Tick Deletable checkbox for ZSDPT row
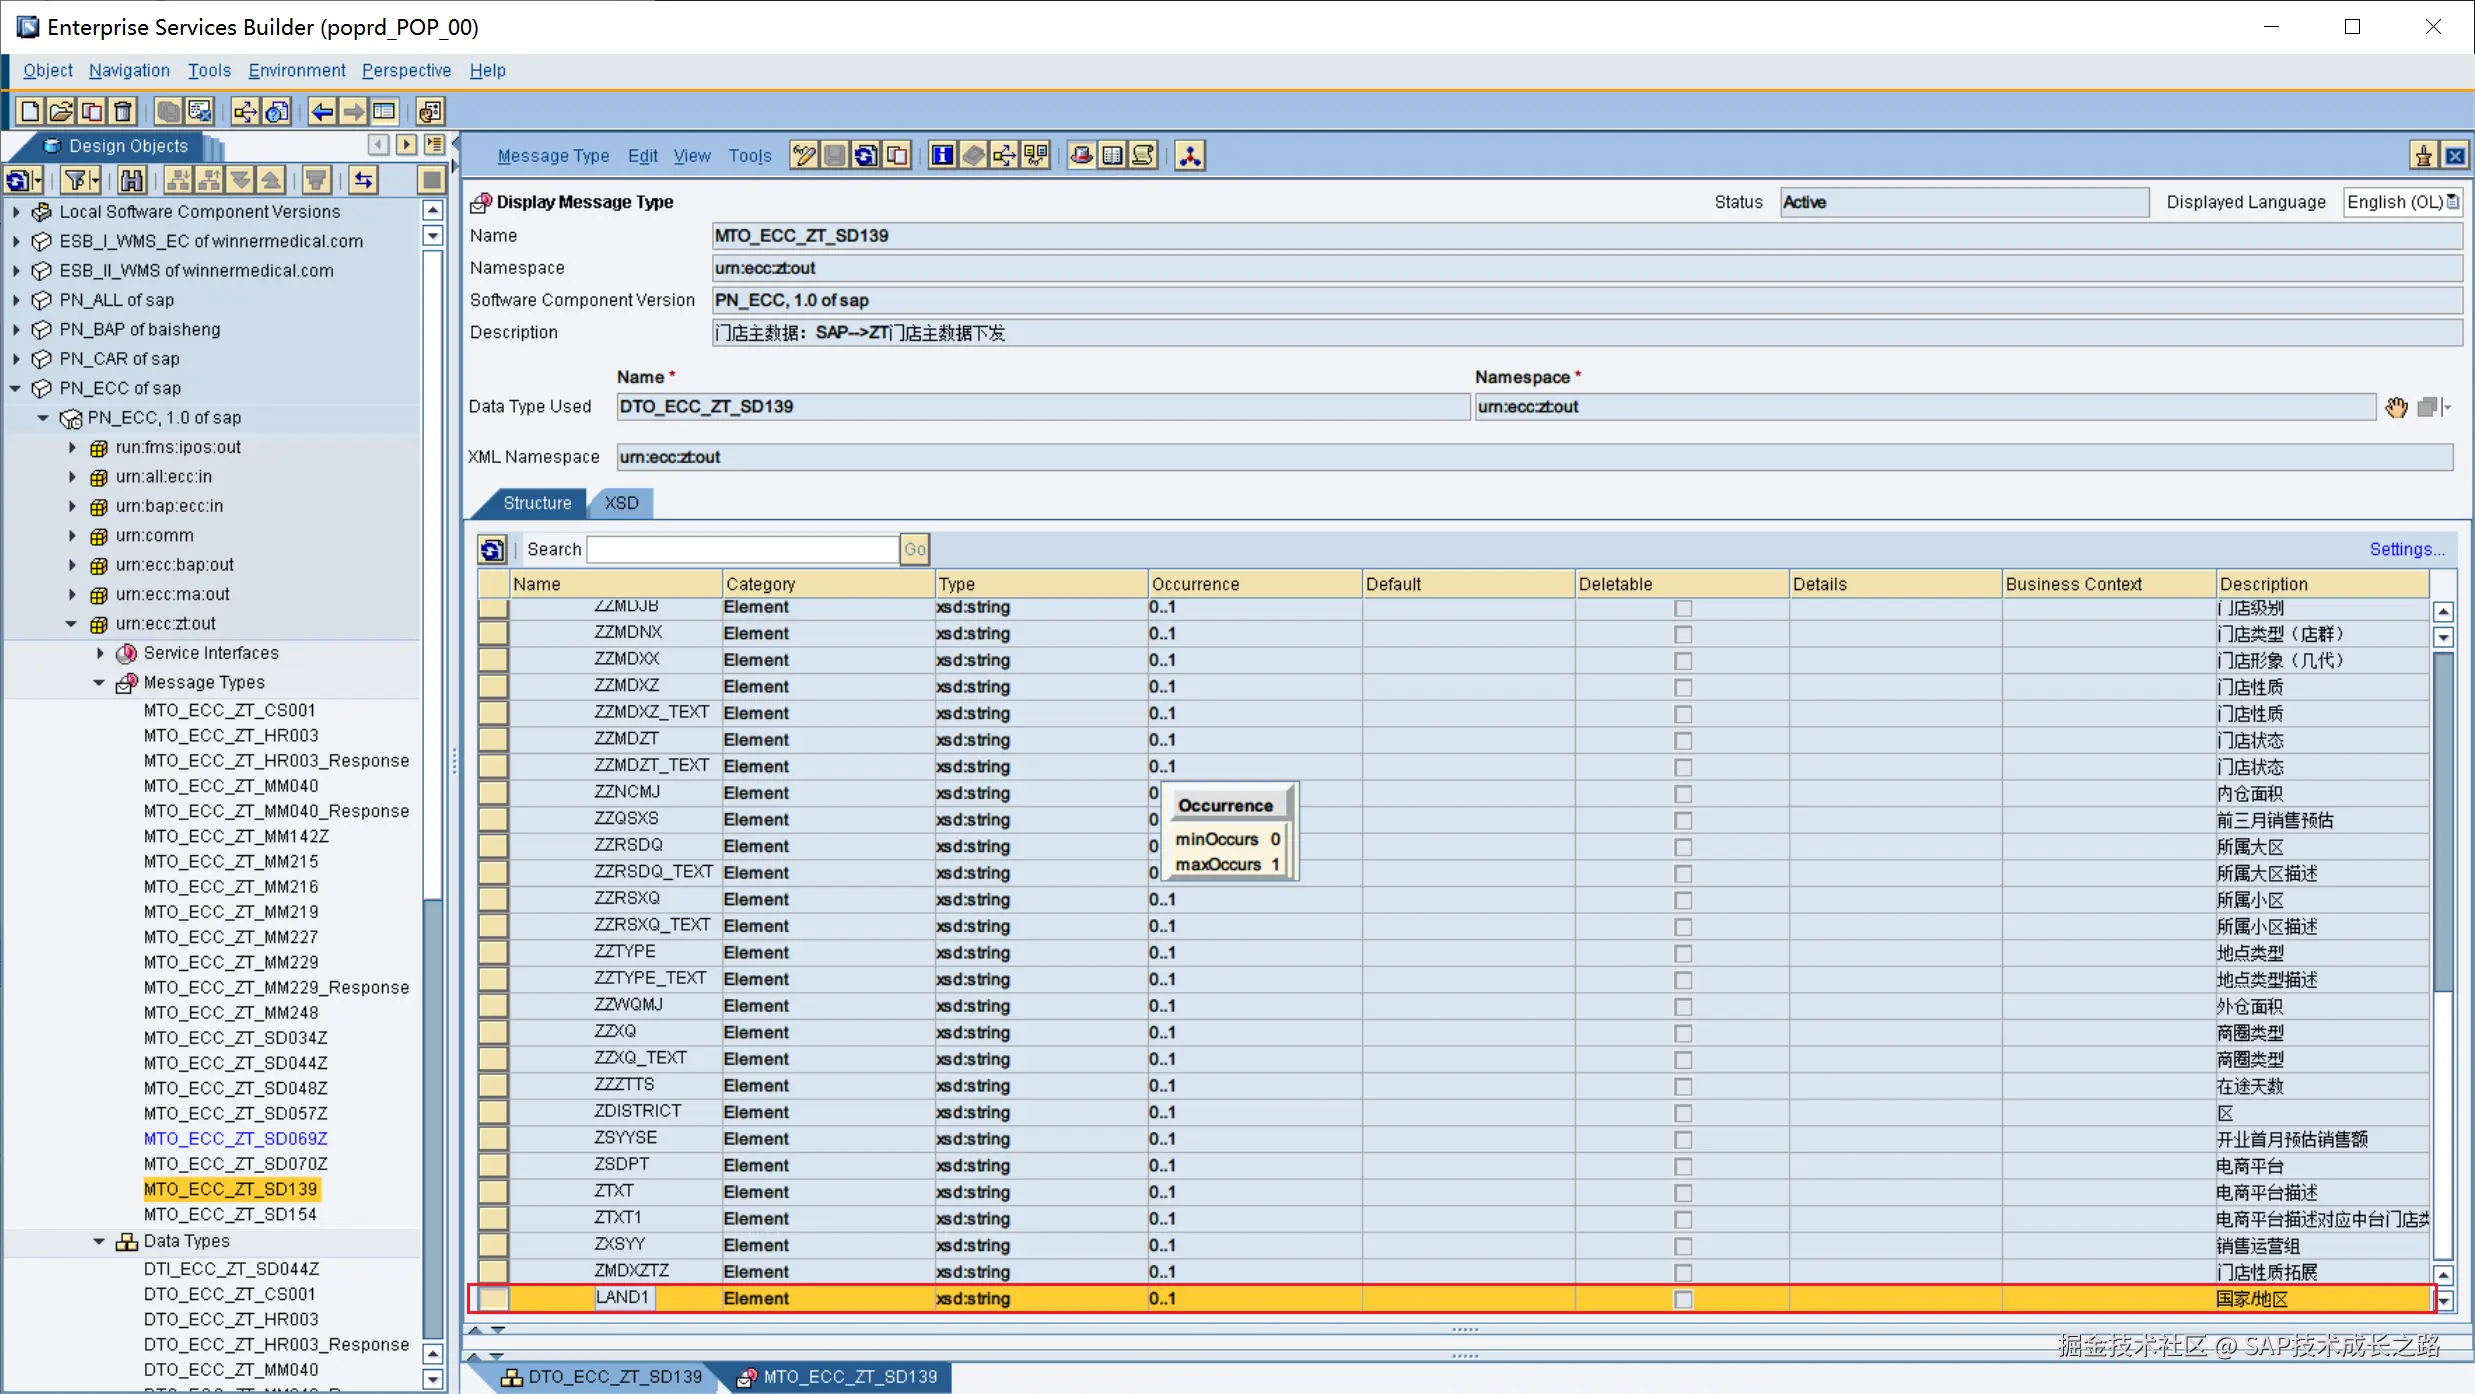Screen dimensions: 2475x1394 [1683, 1166]
